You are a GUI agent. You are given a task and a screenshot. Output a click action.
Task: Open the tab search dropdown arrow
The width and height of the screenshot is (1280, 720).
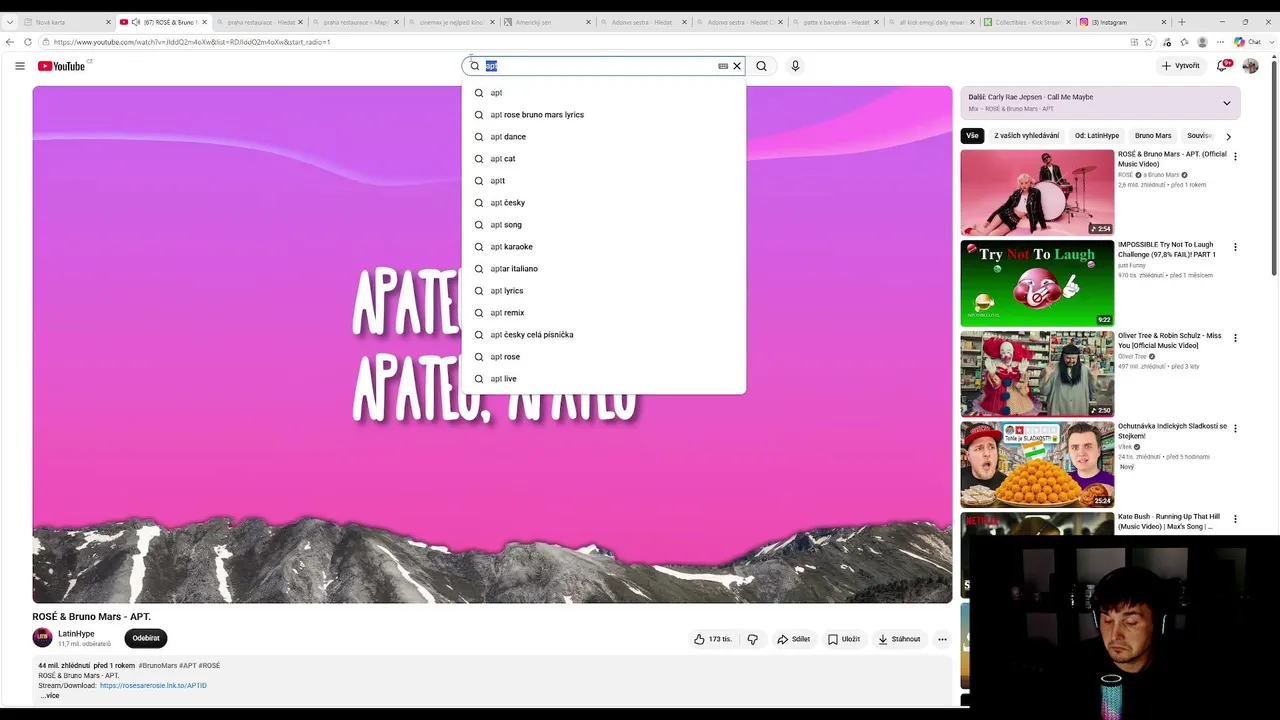(x=10, y=22)
